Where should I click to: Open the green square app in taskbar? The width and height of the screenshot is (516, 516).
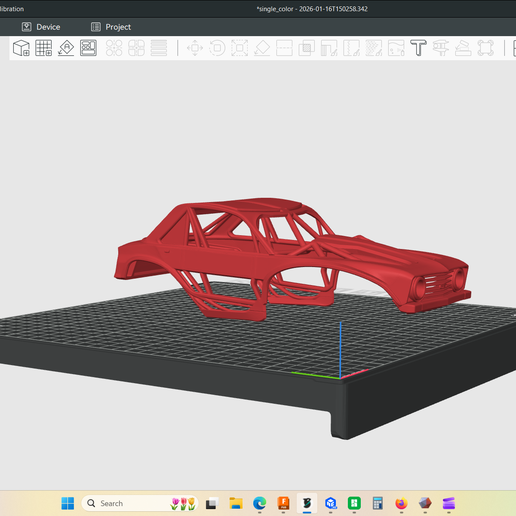[x=354, y=503]
